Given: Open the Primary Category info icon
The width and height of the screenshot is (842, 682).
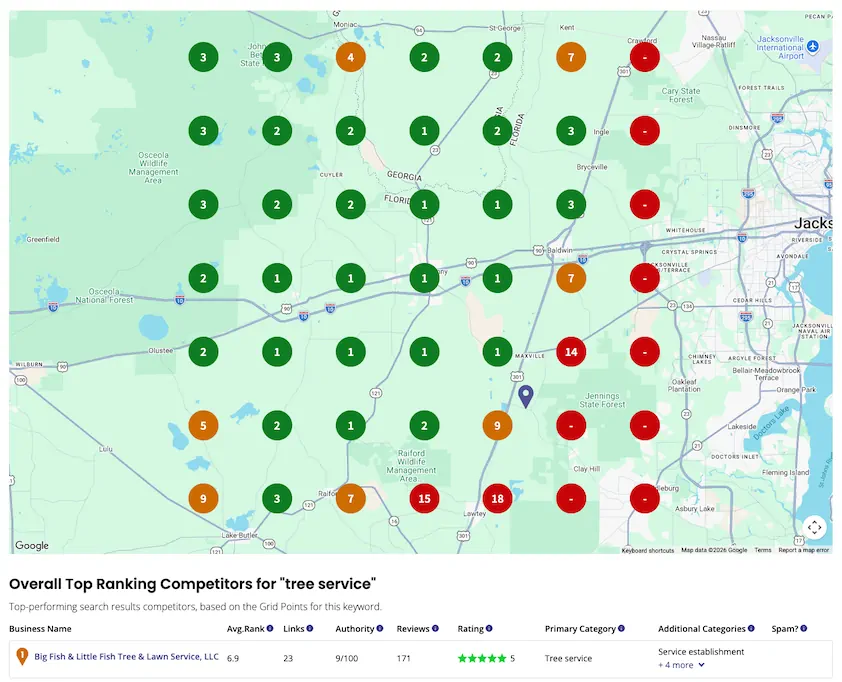Looking at the screenshot, I should pyautogui.click(x=621, y=628).
